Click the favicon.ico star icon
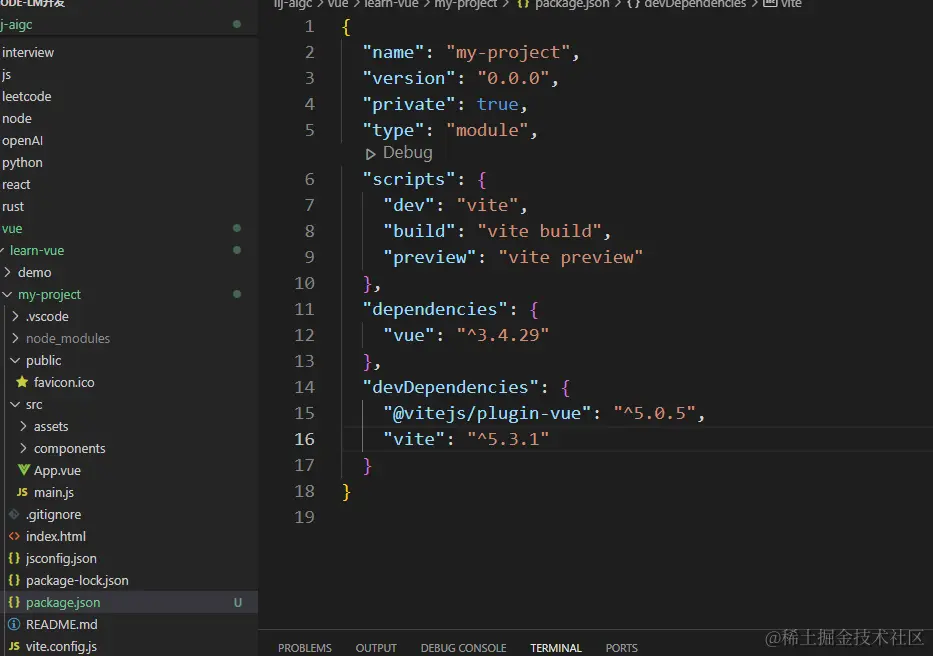The width and height of the screenshot is (933, 656). (x=23, y=382)
